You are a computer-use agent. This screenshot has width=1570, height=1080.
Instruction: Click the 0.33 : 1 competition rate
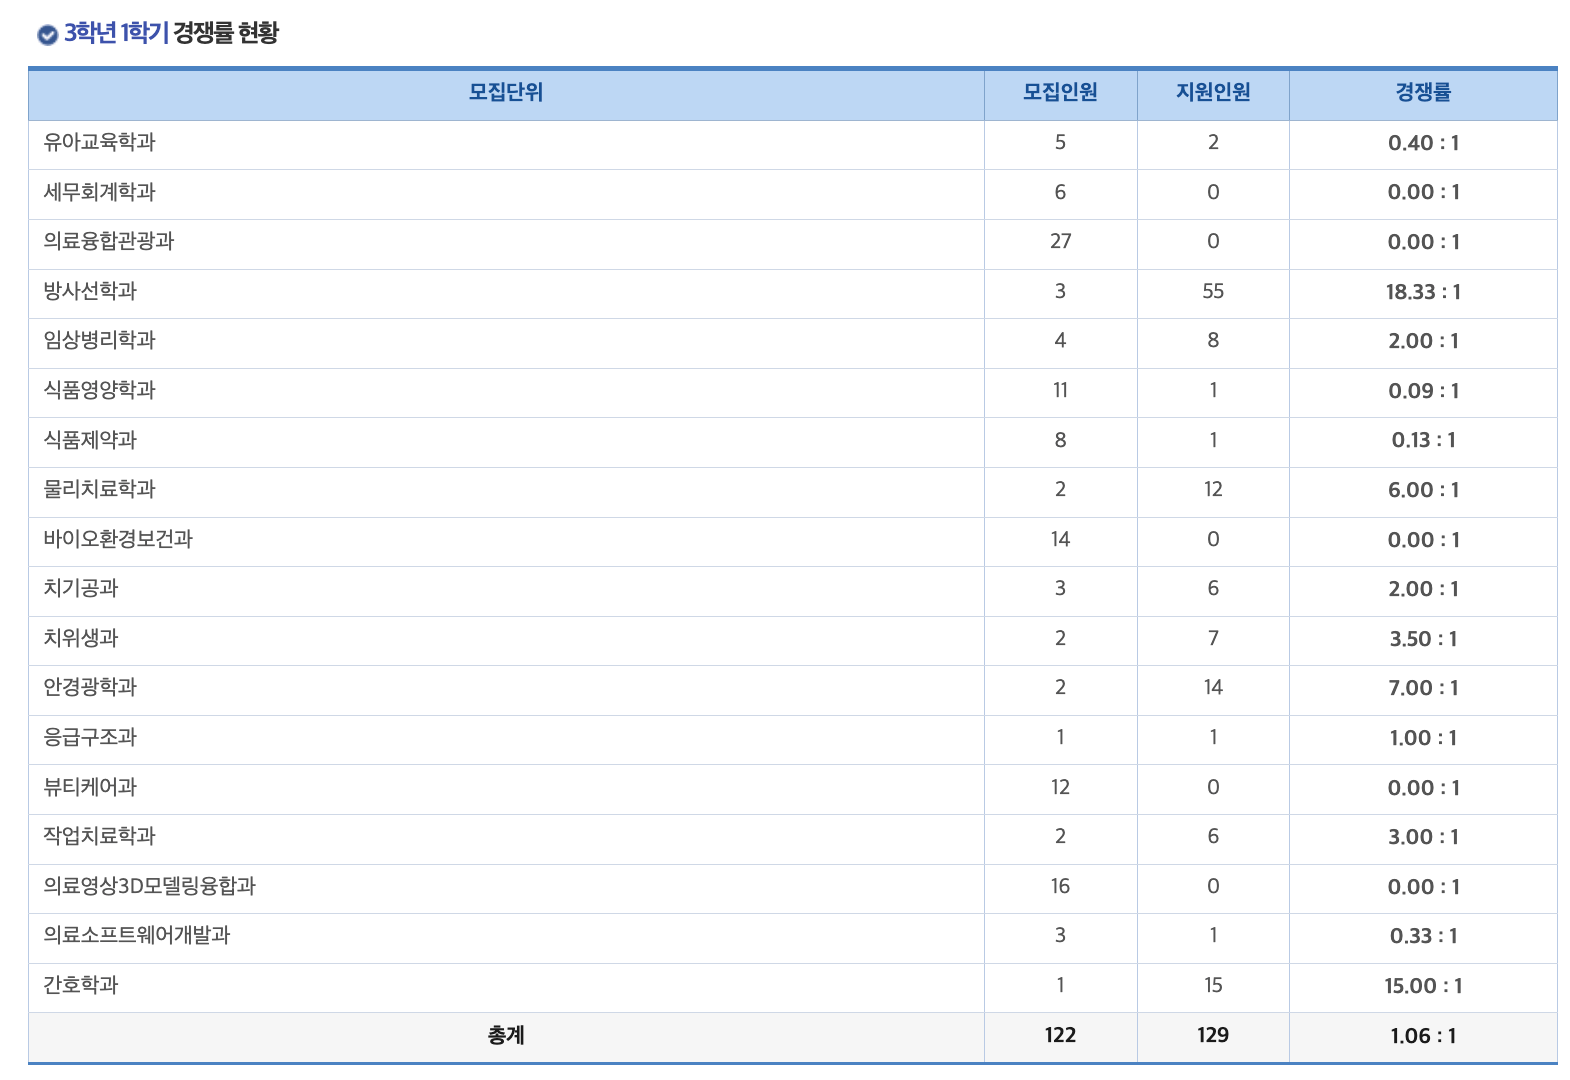[x=1423, y=936]
